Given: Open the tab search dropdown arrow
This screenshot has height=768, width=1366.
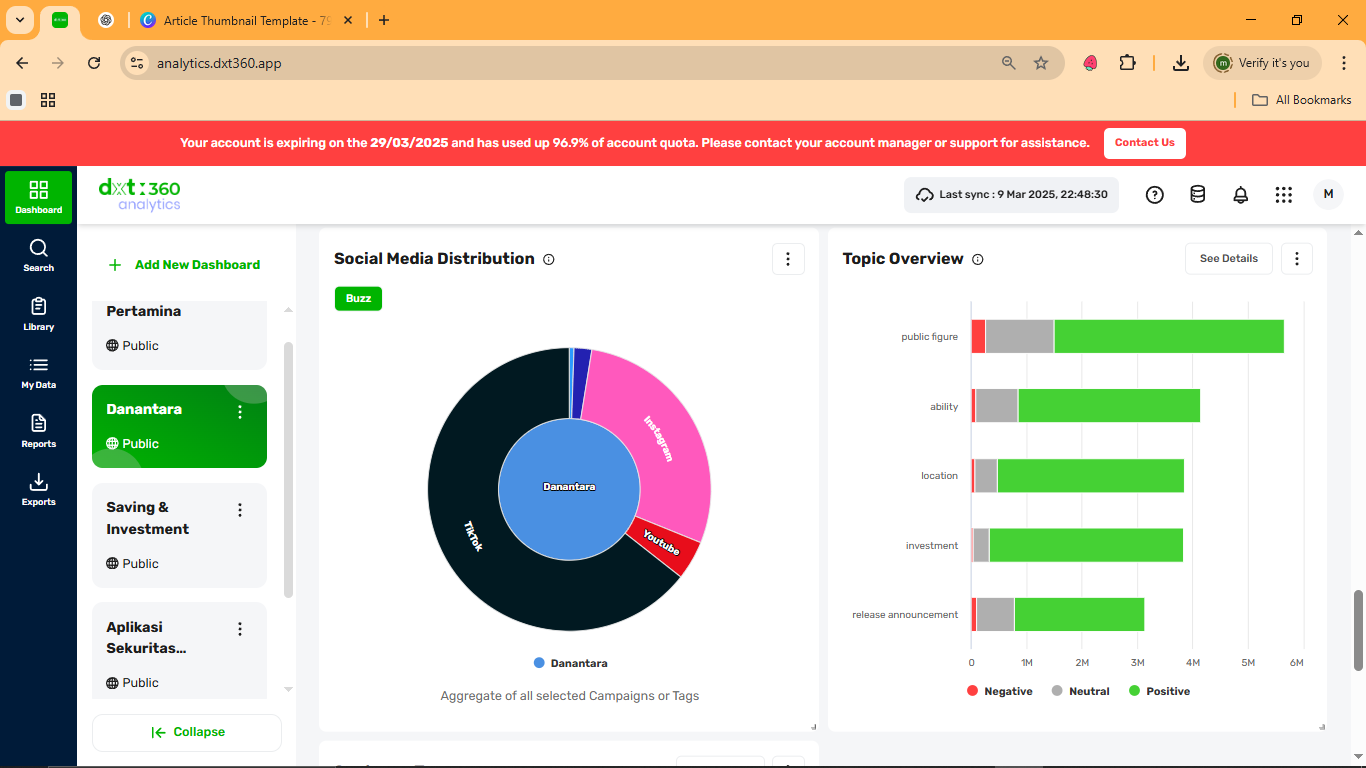Looking at the screenshot, I should click(19, 20).
